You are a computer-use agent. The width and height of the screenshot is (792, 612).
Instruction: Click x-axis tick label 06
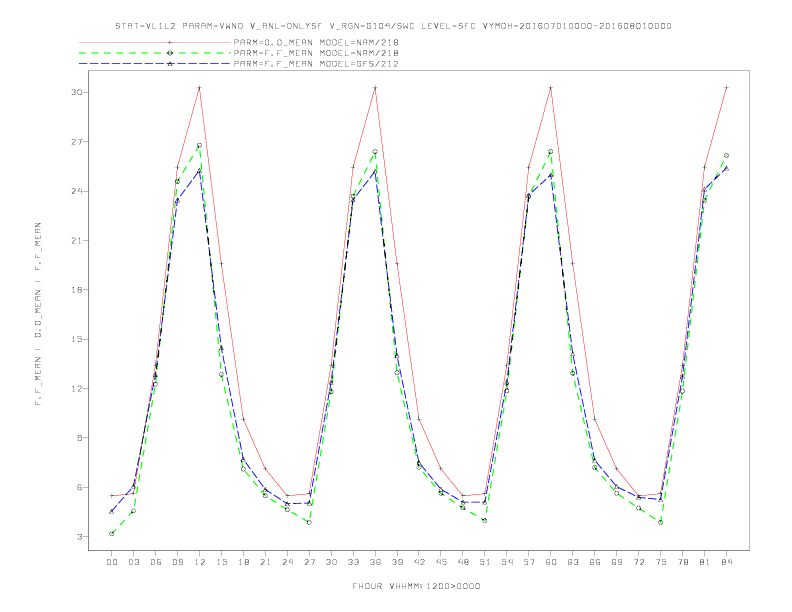156,562
